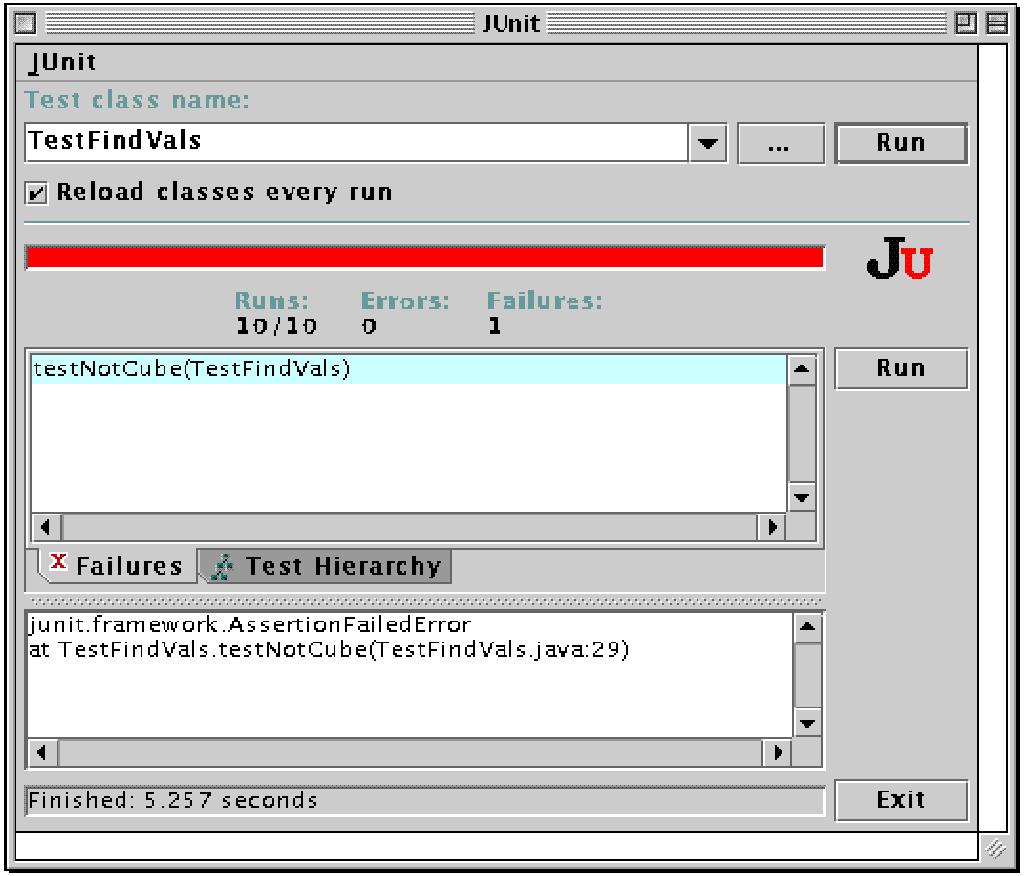The image size is (1024, 876).
Task: Open the test class name dropdown arrow
Action: point(708,142)
